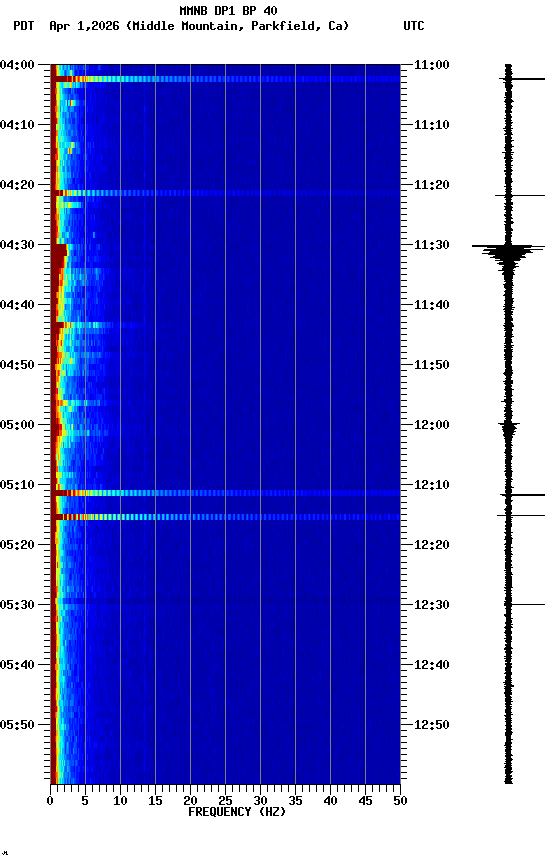Image resolution: width=552 pixels, height=864 pixels.
Task: Click the 05:00 PDT time label
Action: click(x=17, y=425)
